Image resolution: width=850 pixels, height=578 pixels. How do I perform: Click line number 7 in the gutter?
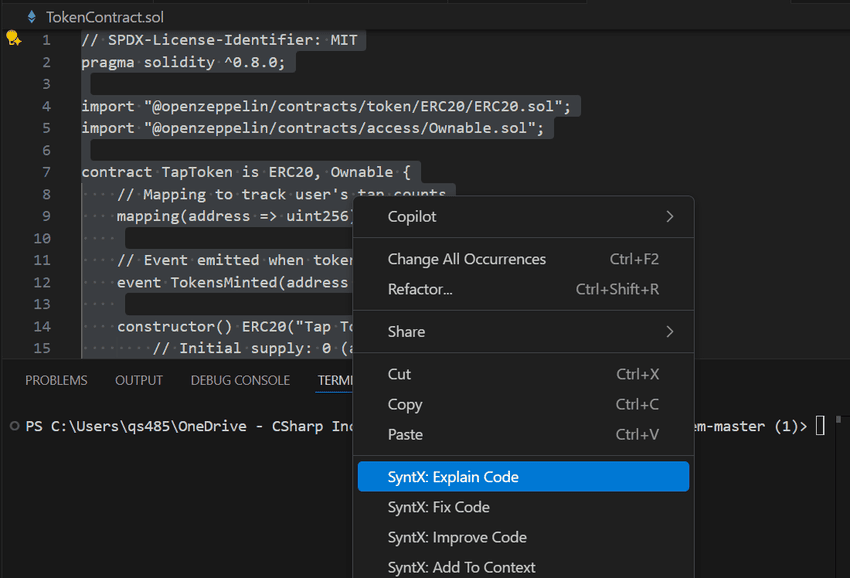pos(46,172)
